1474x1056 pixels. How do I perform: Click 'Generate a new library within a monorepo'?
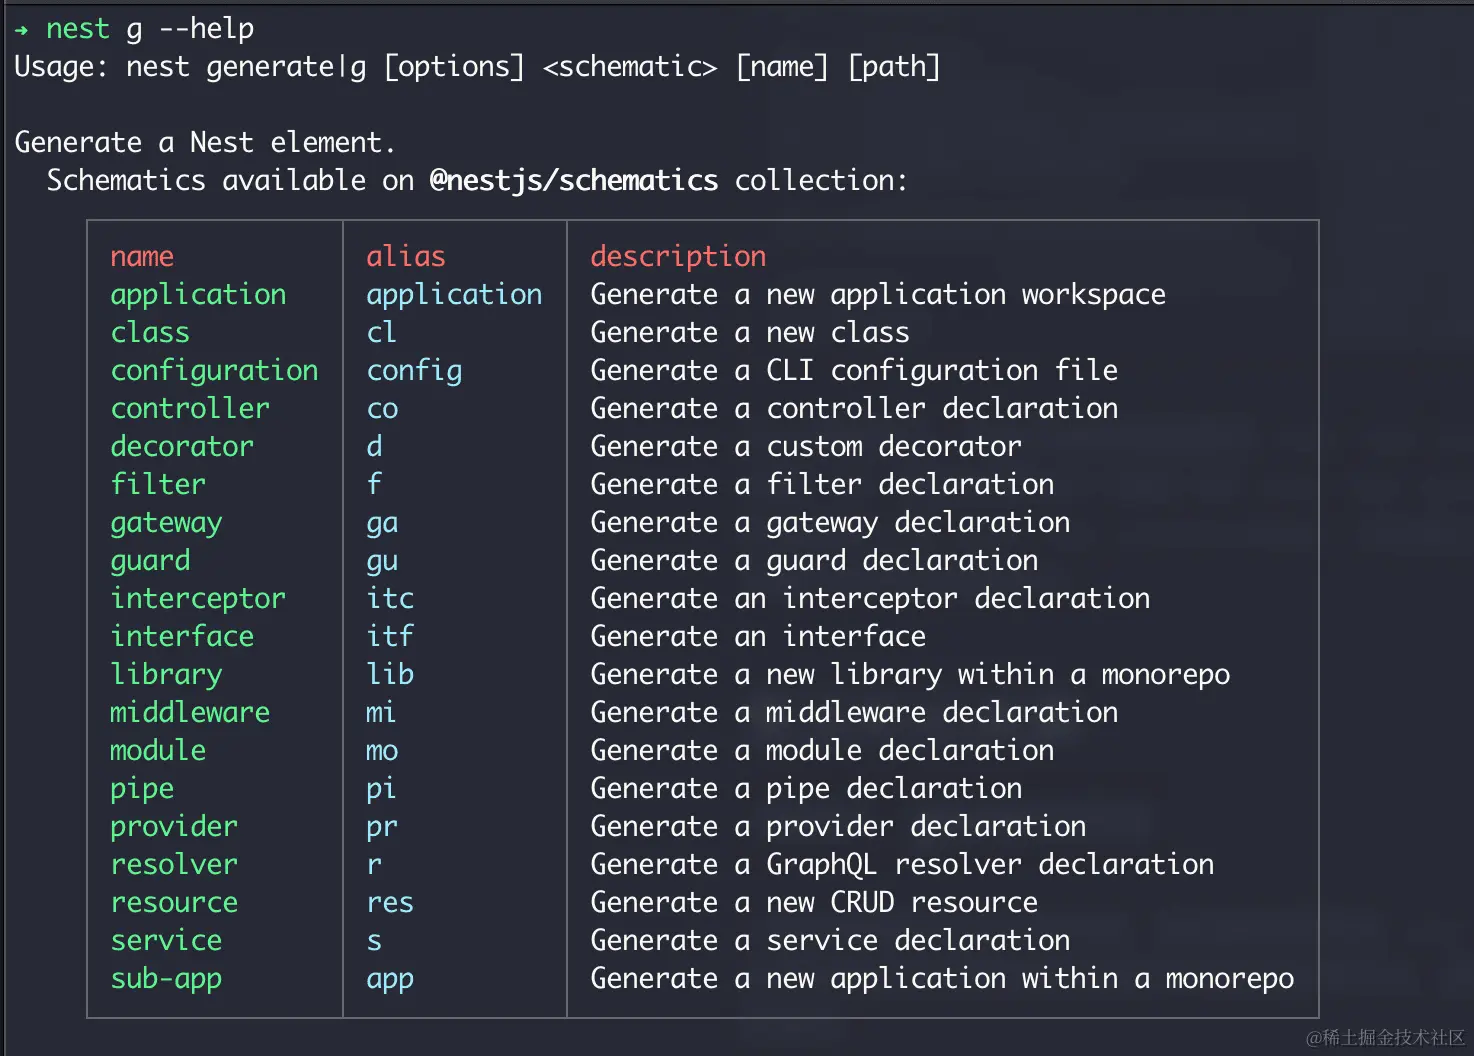(x=910, y=675)
